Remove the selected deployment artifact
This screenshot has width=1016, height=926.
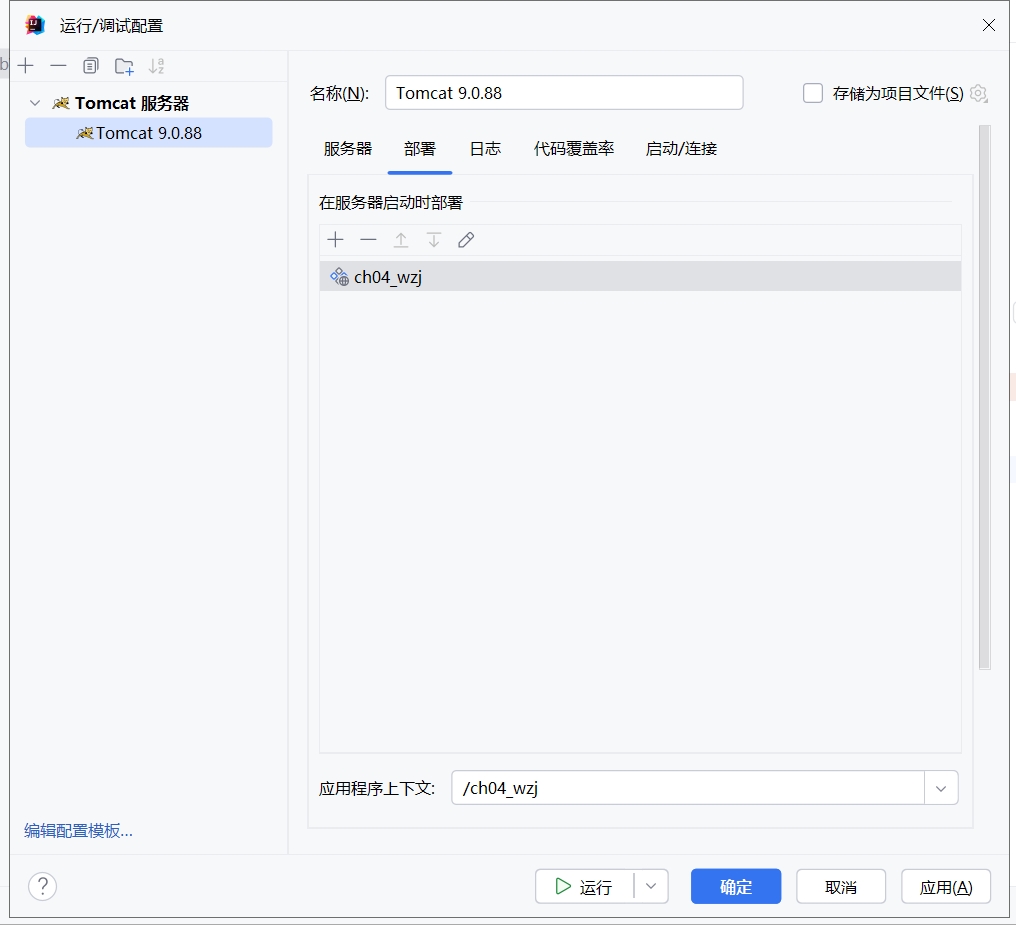pyautogui.click(x=368, y=240)
